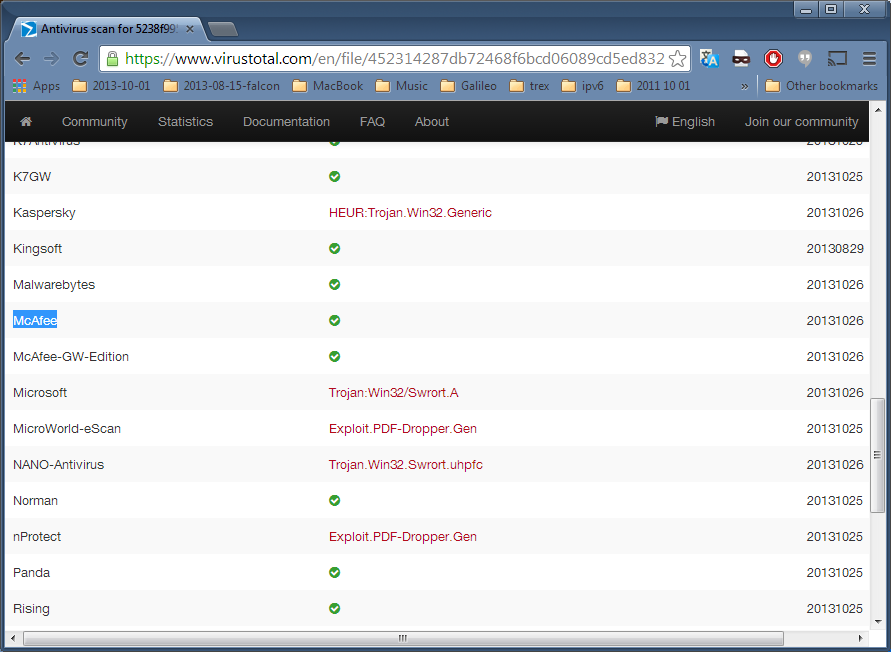Open the 2013-10-01 bookmark folder

[112, 86]
